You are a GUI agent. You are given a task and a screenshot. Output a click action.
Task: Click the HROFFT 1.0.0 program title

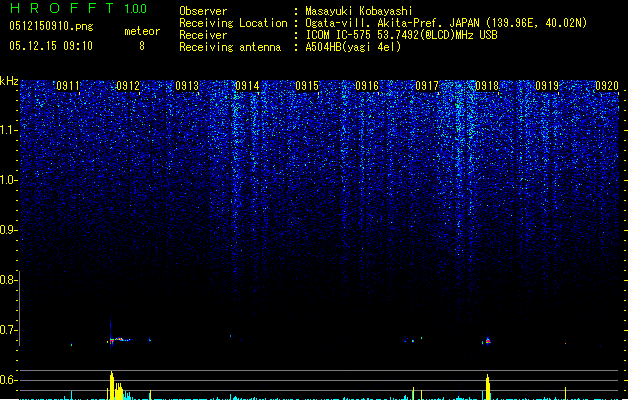point(78,8)
